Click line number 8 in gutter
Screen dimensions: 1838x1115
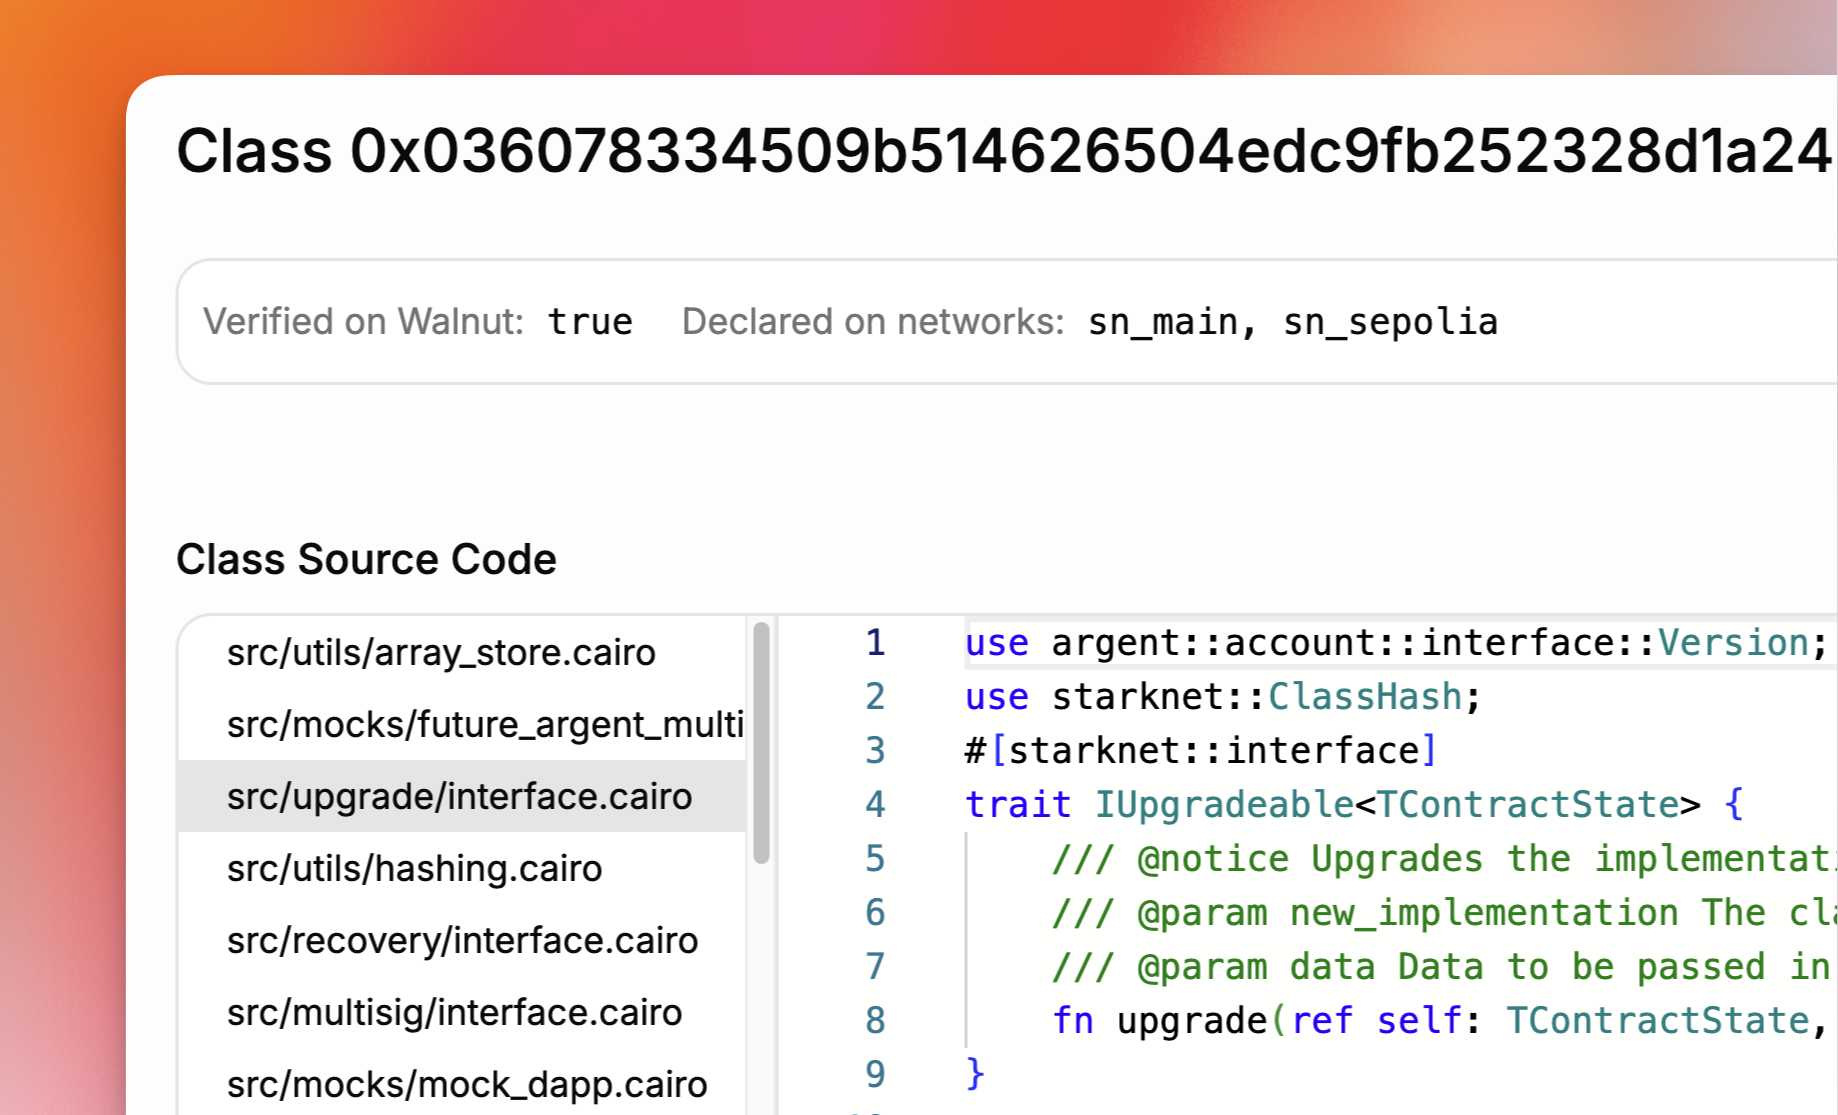(x=875, y=1021)
